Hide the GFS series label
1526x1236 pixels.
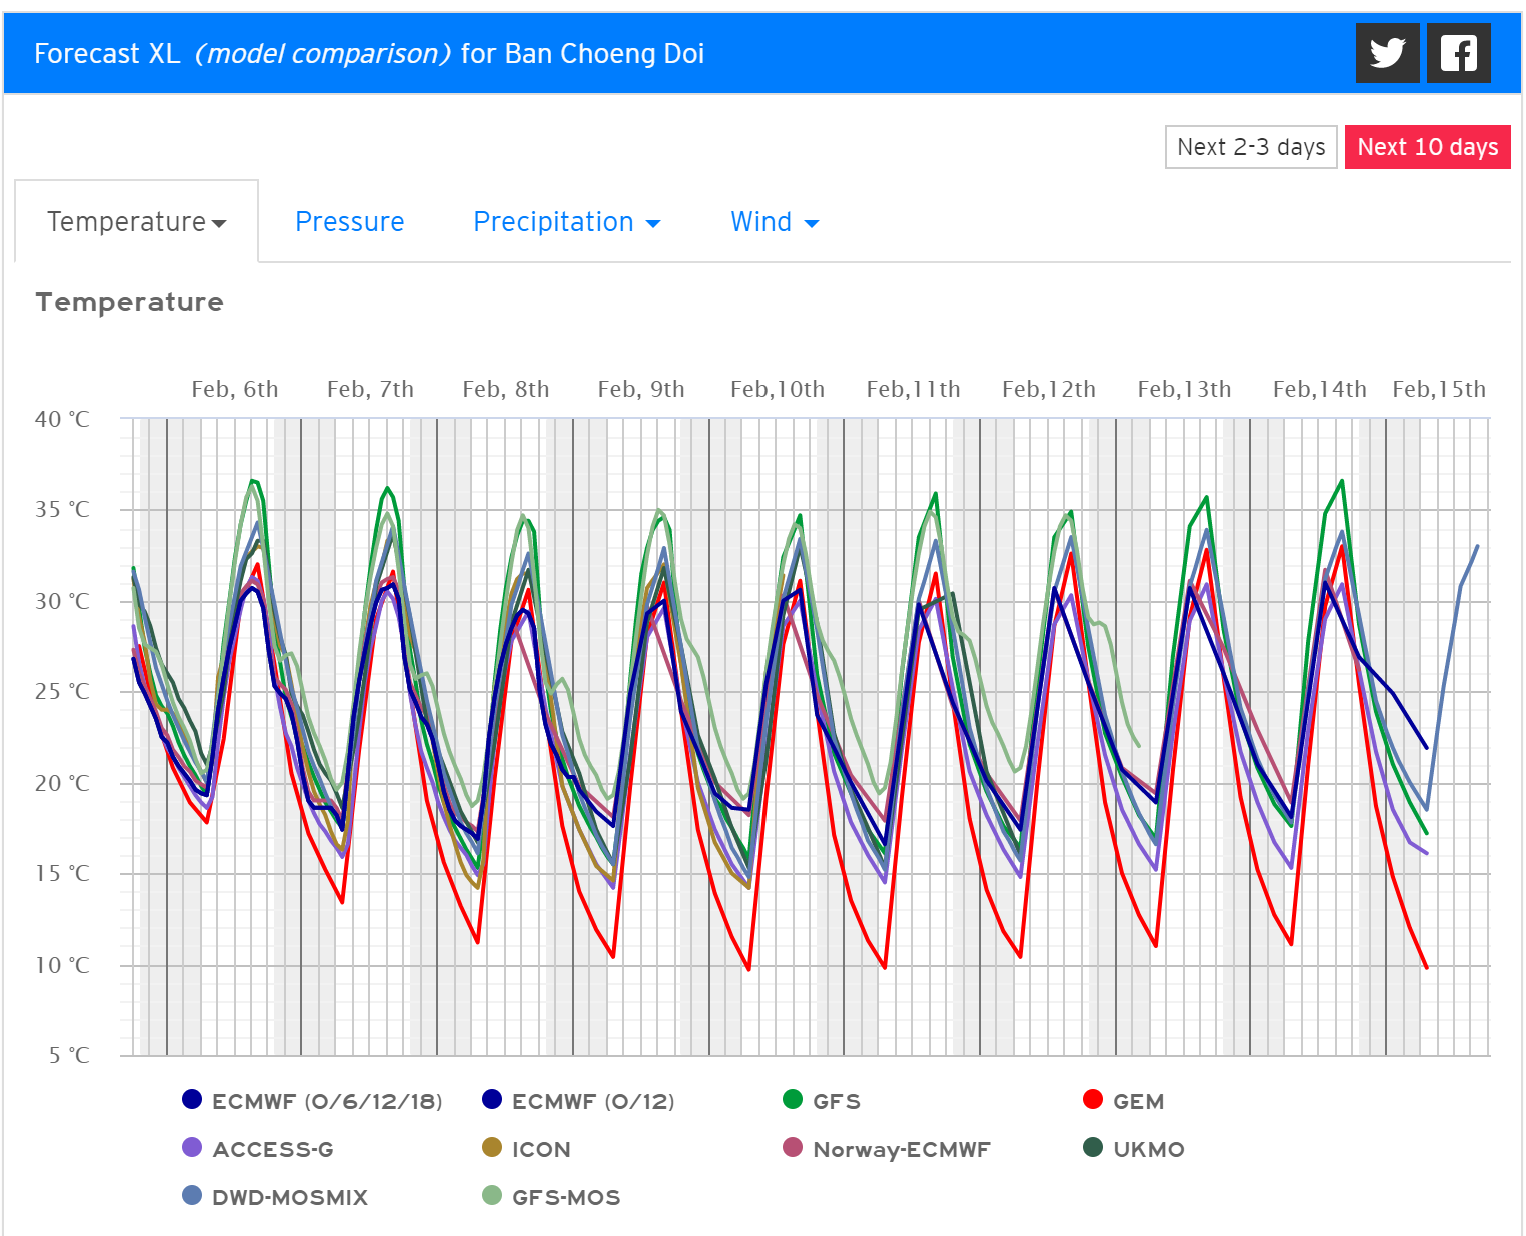(837, 1102)
